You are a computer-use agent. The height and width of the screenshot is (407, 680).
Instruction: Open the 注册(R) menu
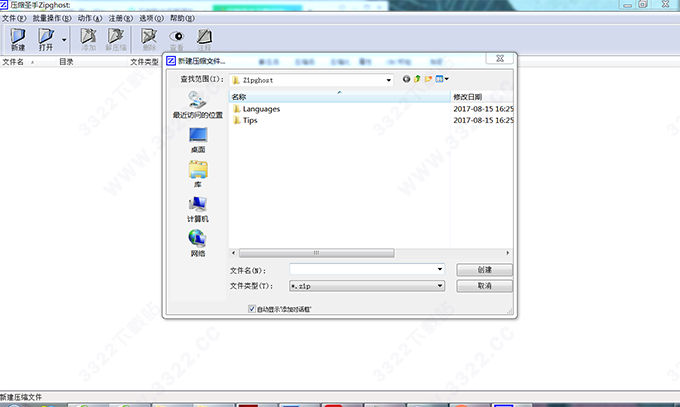point(121,18)
